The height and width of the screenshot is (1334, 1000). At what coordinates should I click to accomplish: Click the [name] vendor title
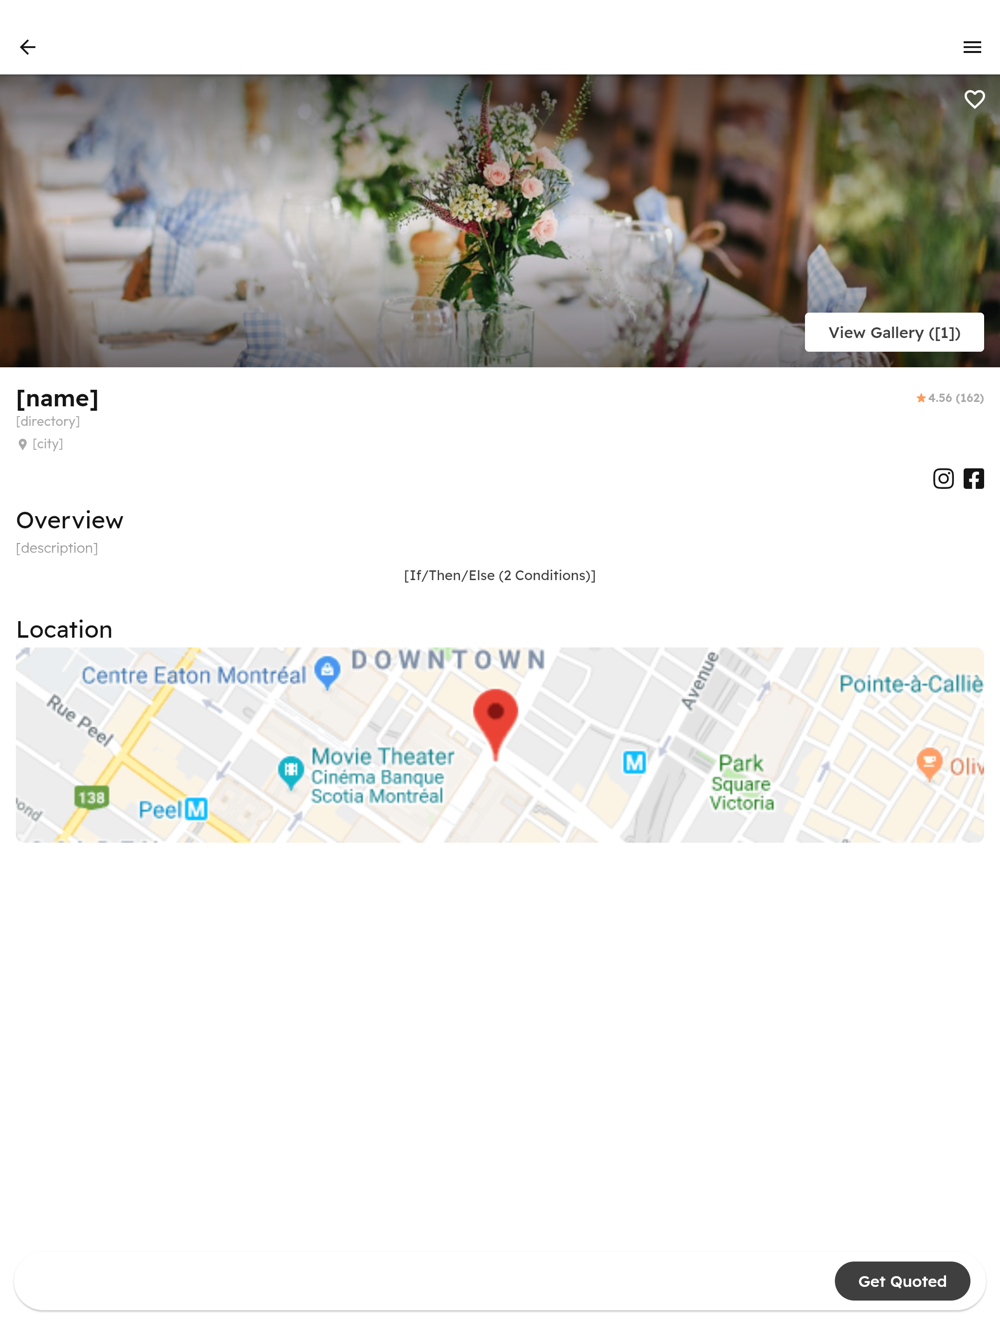click(x=57, y=398)
